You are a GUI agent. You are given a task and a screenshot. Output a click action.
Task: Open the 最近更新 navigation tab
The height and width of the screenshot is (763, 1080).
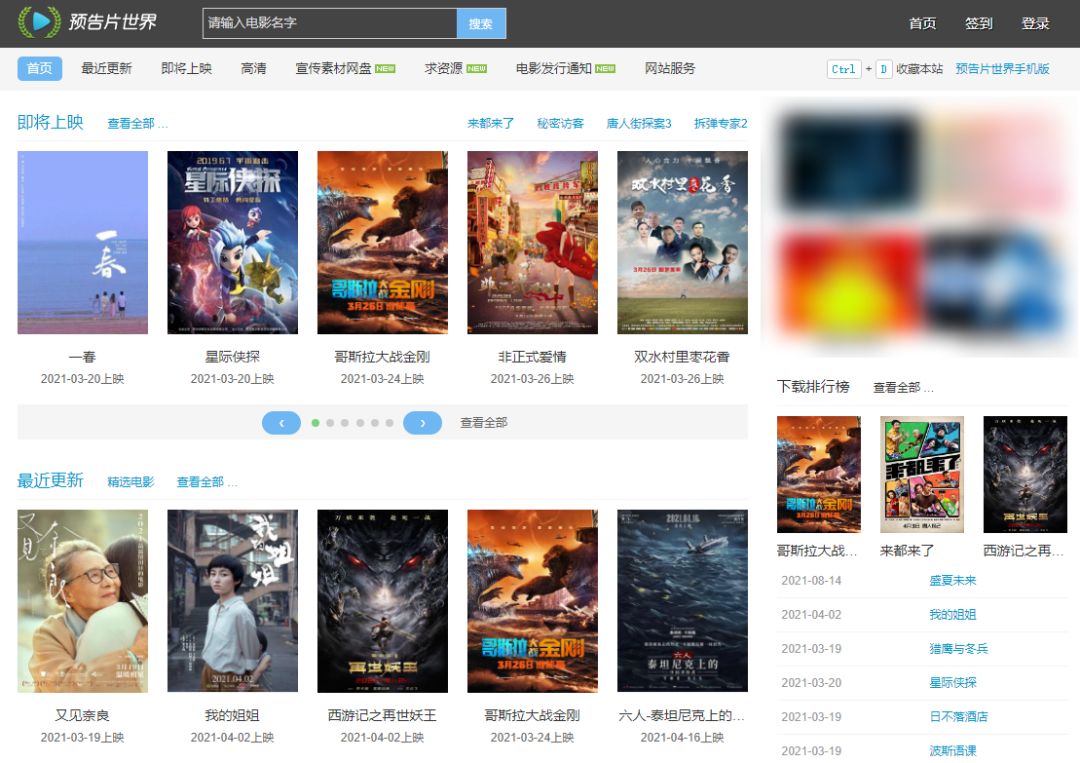[106, 68]
